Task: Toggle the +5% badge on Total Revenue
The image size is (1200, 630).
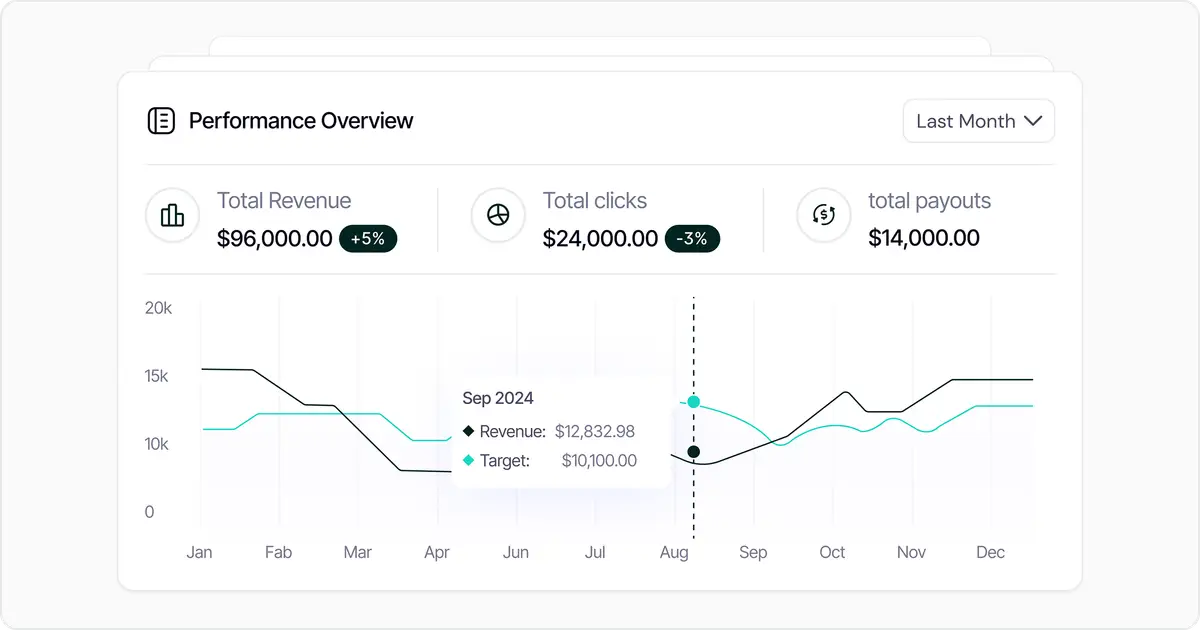Action: [368, 239]
